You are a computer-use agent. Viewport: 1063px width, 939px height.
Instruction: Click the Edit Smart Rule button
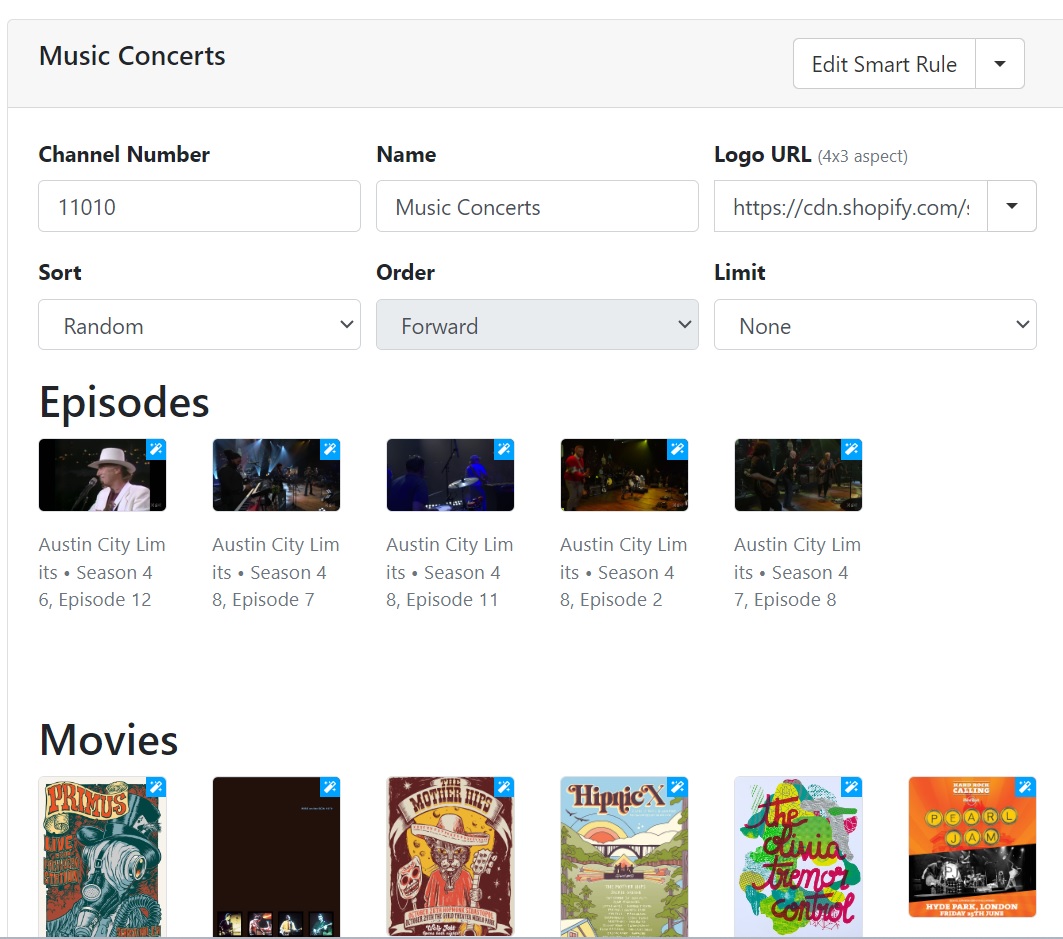tap(884, 64)
